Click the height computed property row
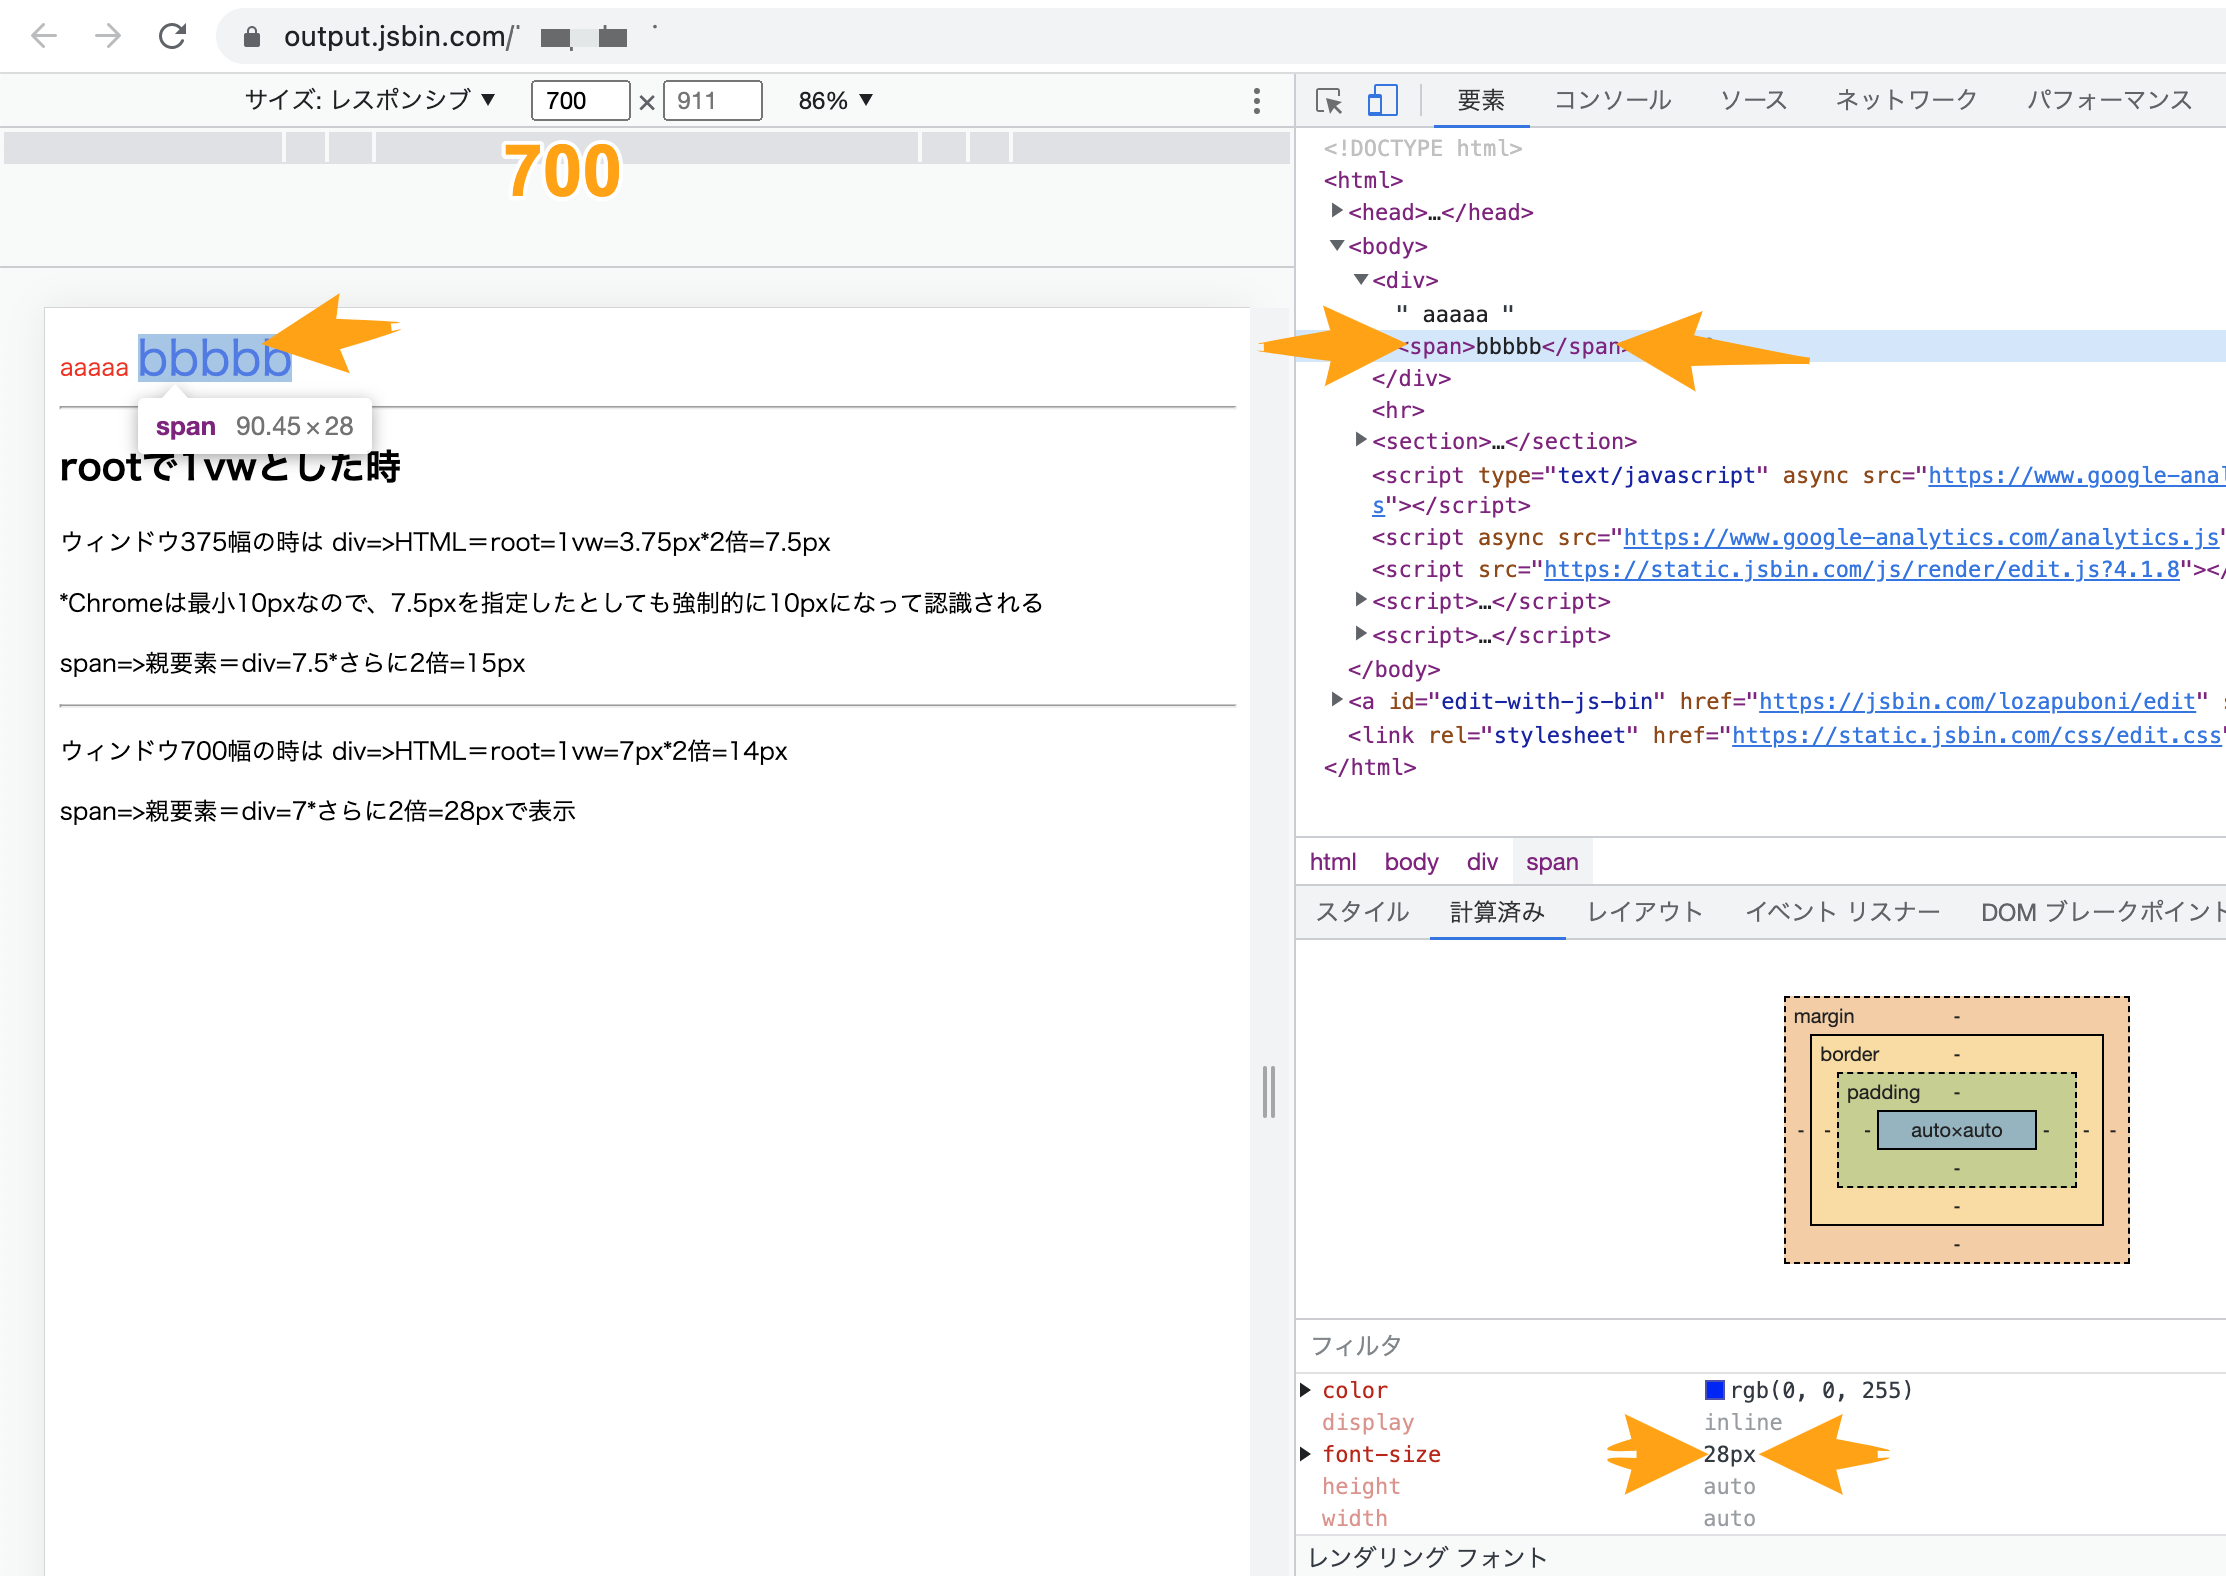The image size is (2226, 1576). point(1760,1486)
